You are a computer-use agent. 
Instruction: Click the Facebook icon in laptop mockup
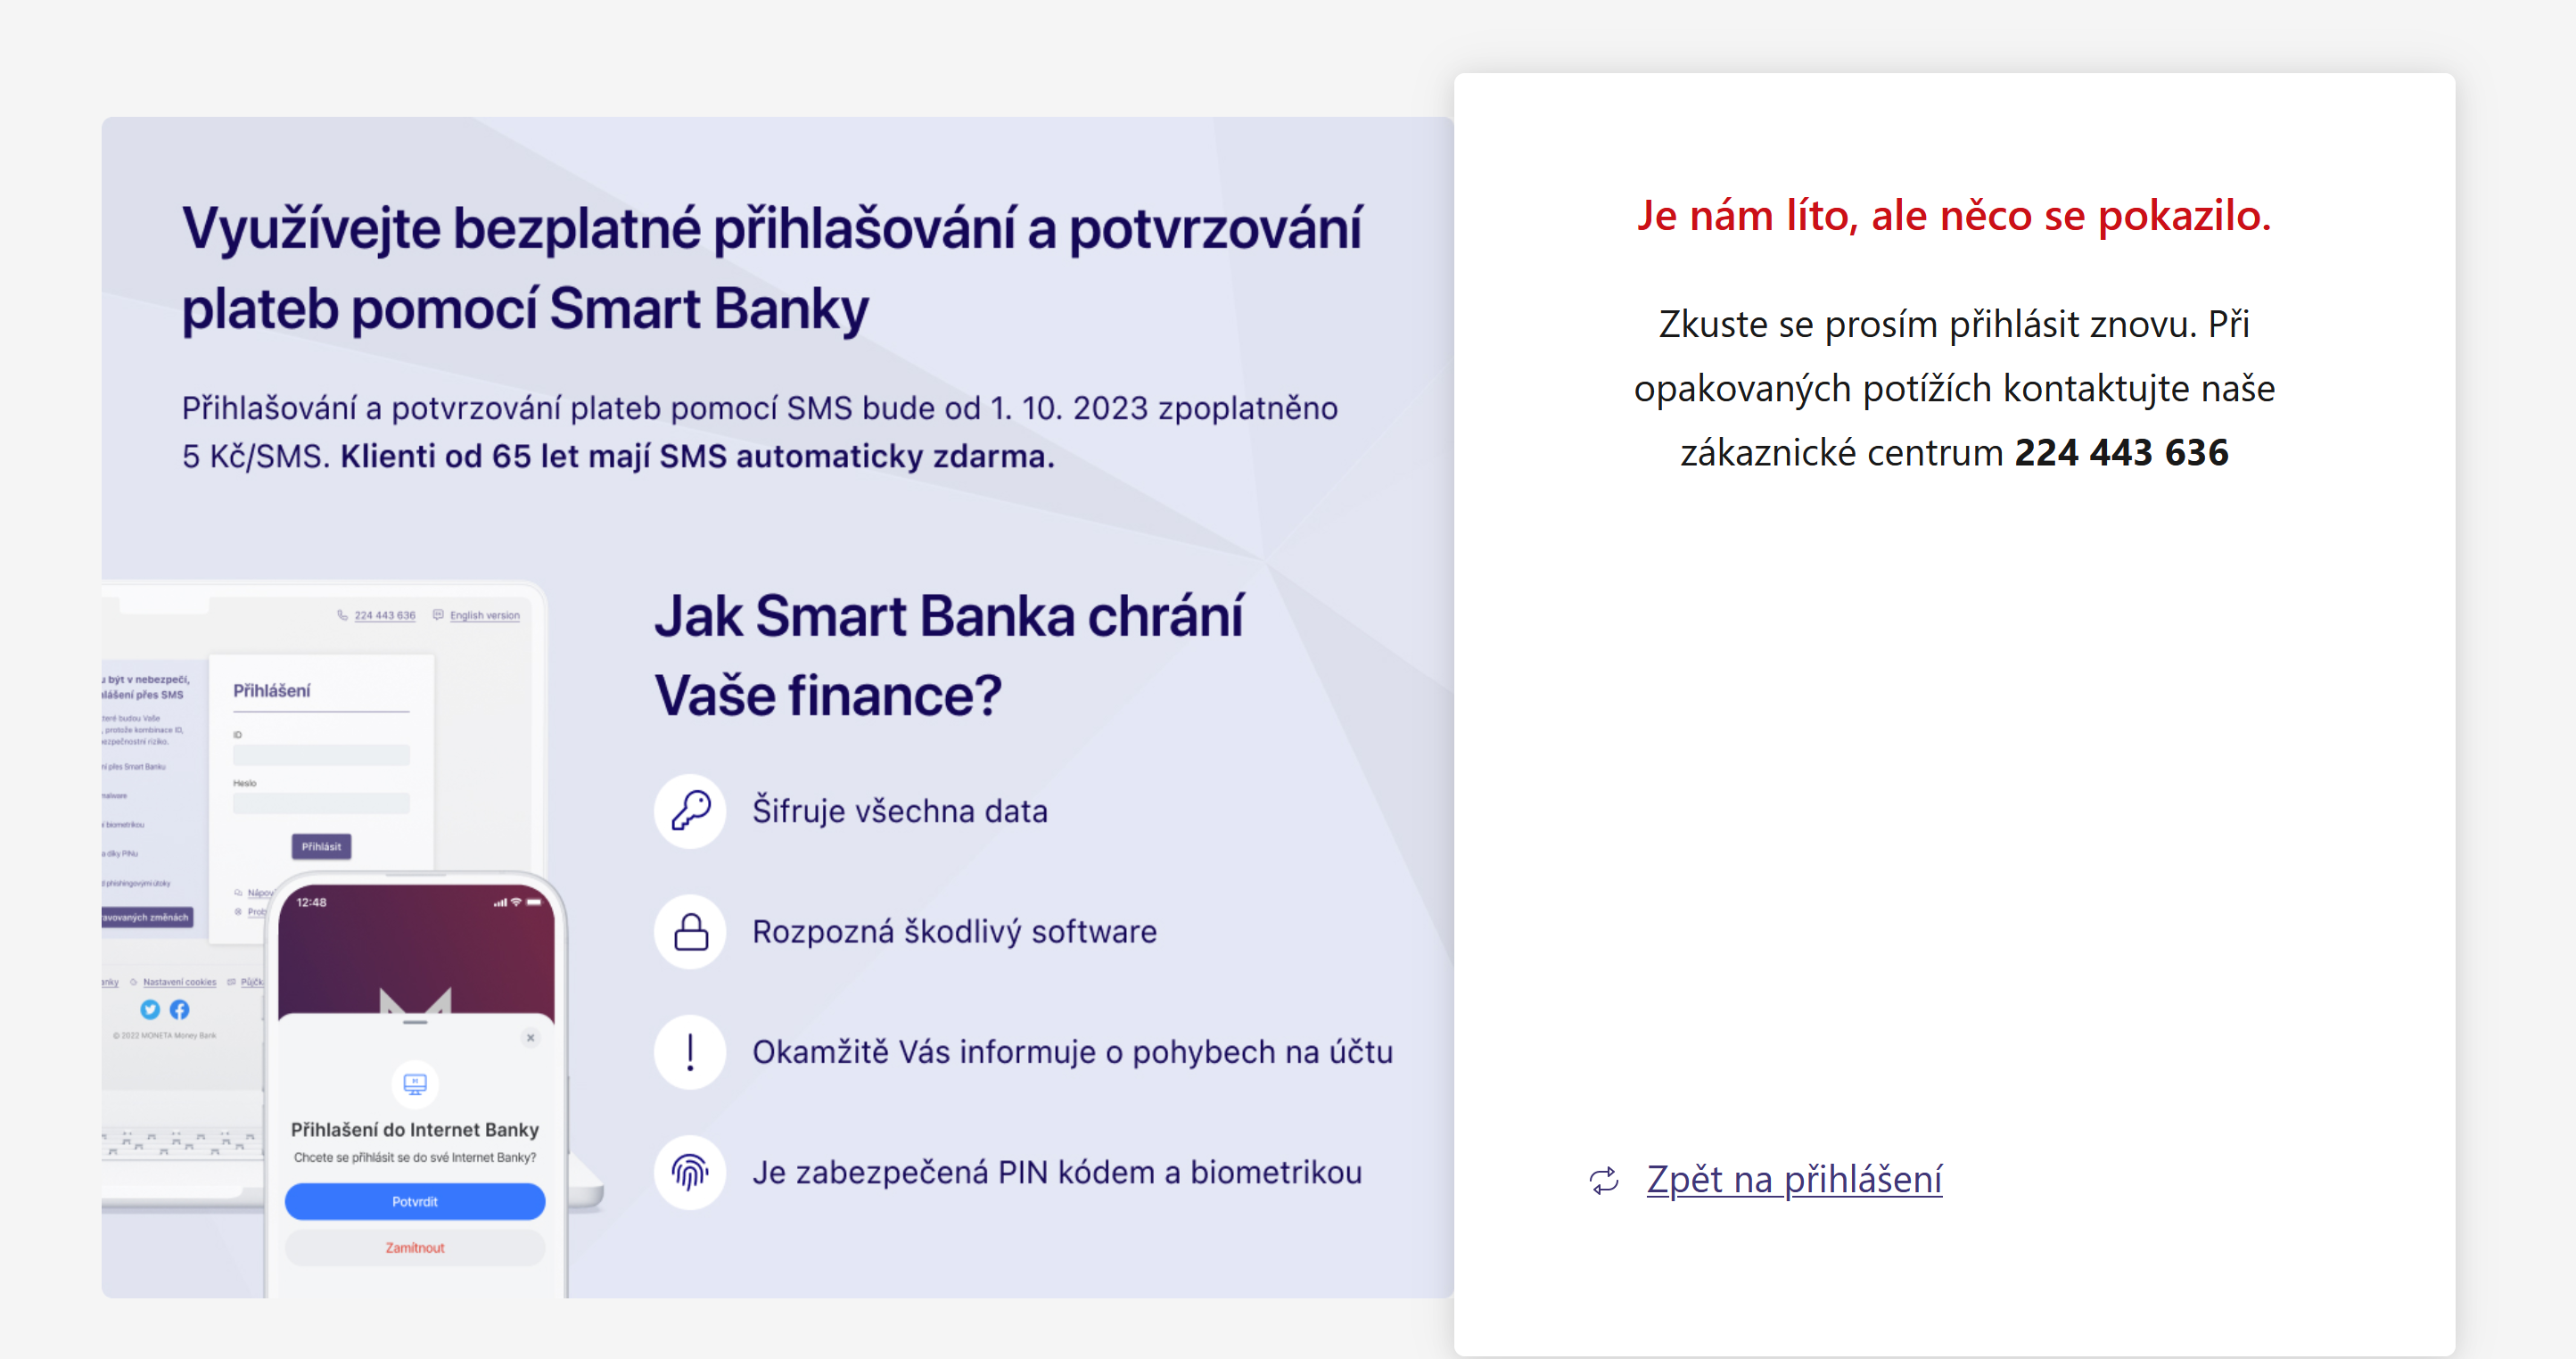[x=179, y=1009]
